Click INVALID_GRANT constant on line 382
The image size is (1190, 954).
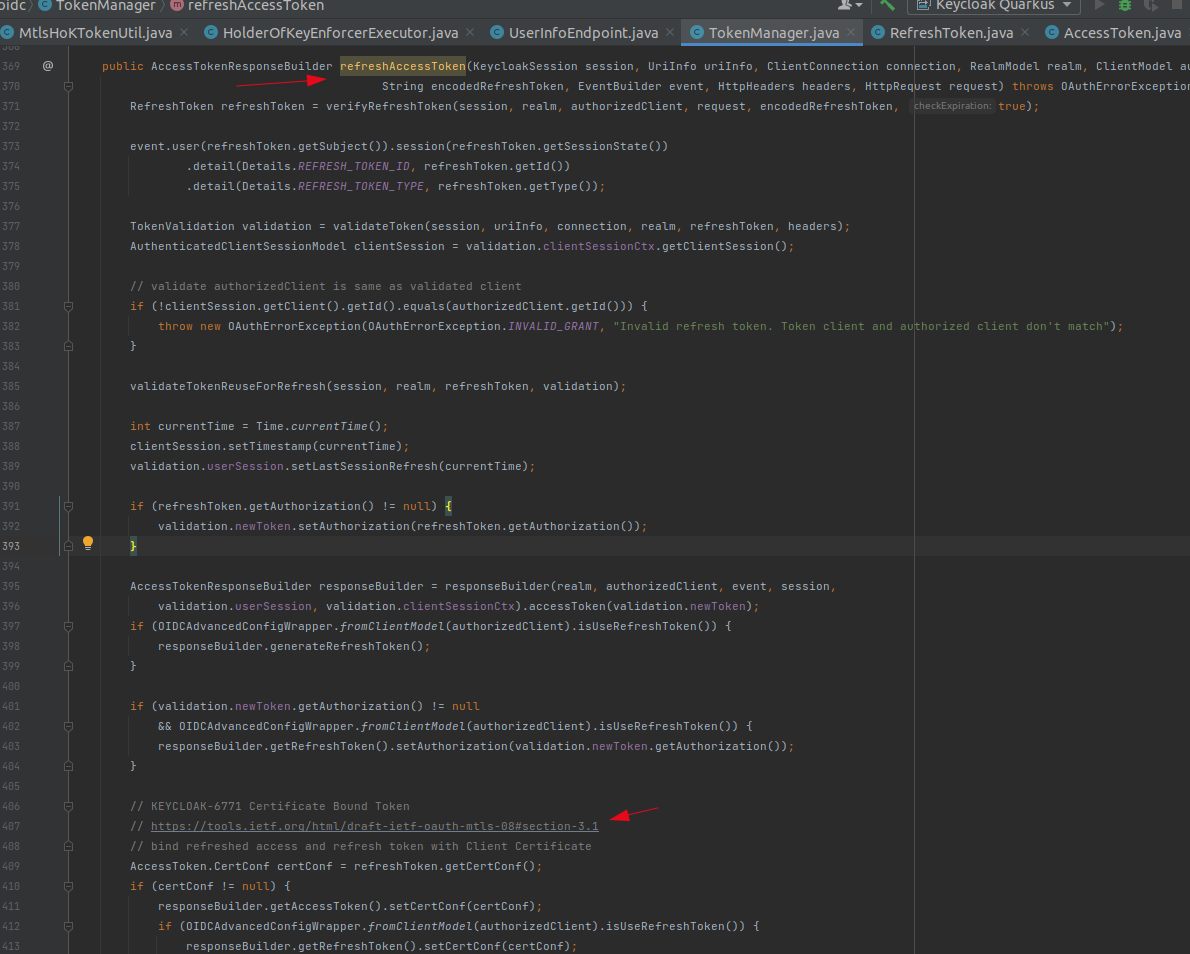(553, 326)
